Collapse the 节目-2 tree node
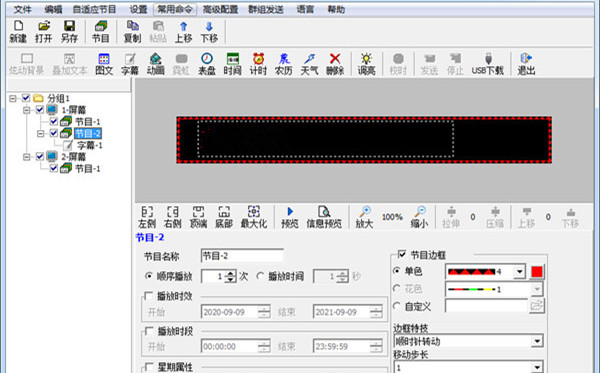Image resolution: width=600 pixels, height=373 pixels. (41, 134)
